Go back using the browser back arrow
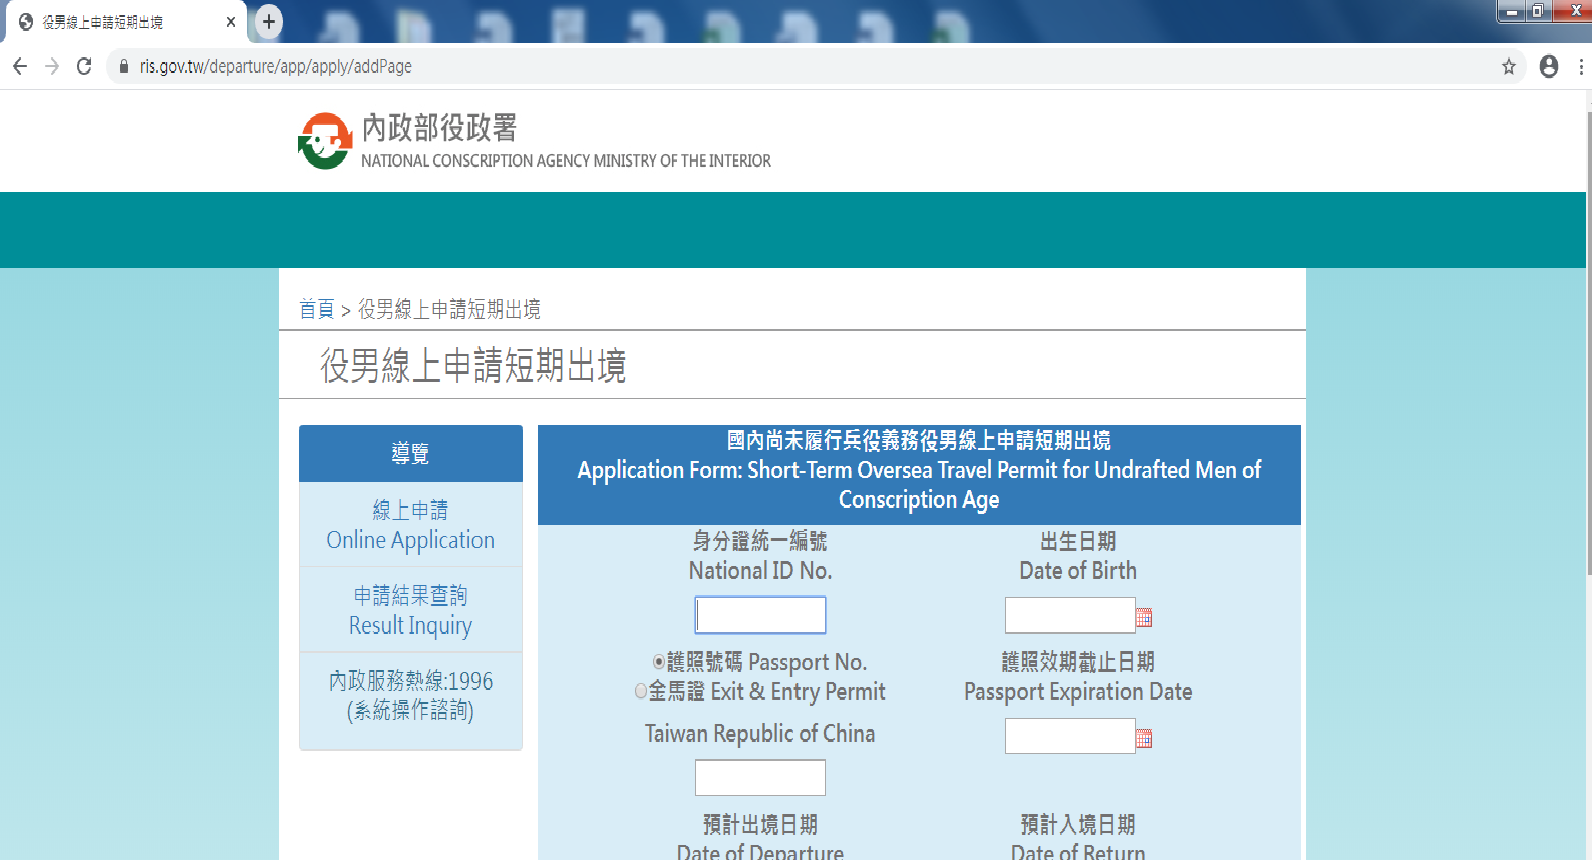This screenshot has height=860, width=1592. [x=20, y=67]
